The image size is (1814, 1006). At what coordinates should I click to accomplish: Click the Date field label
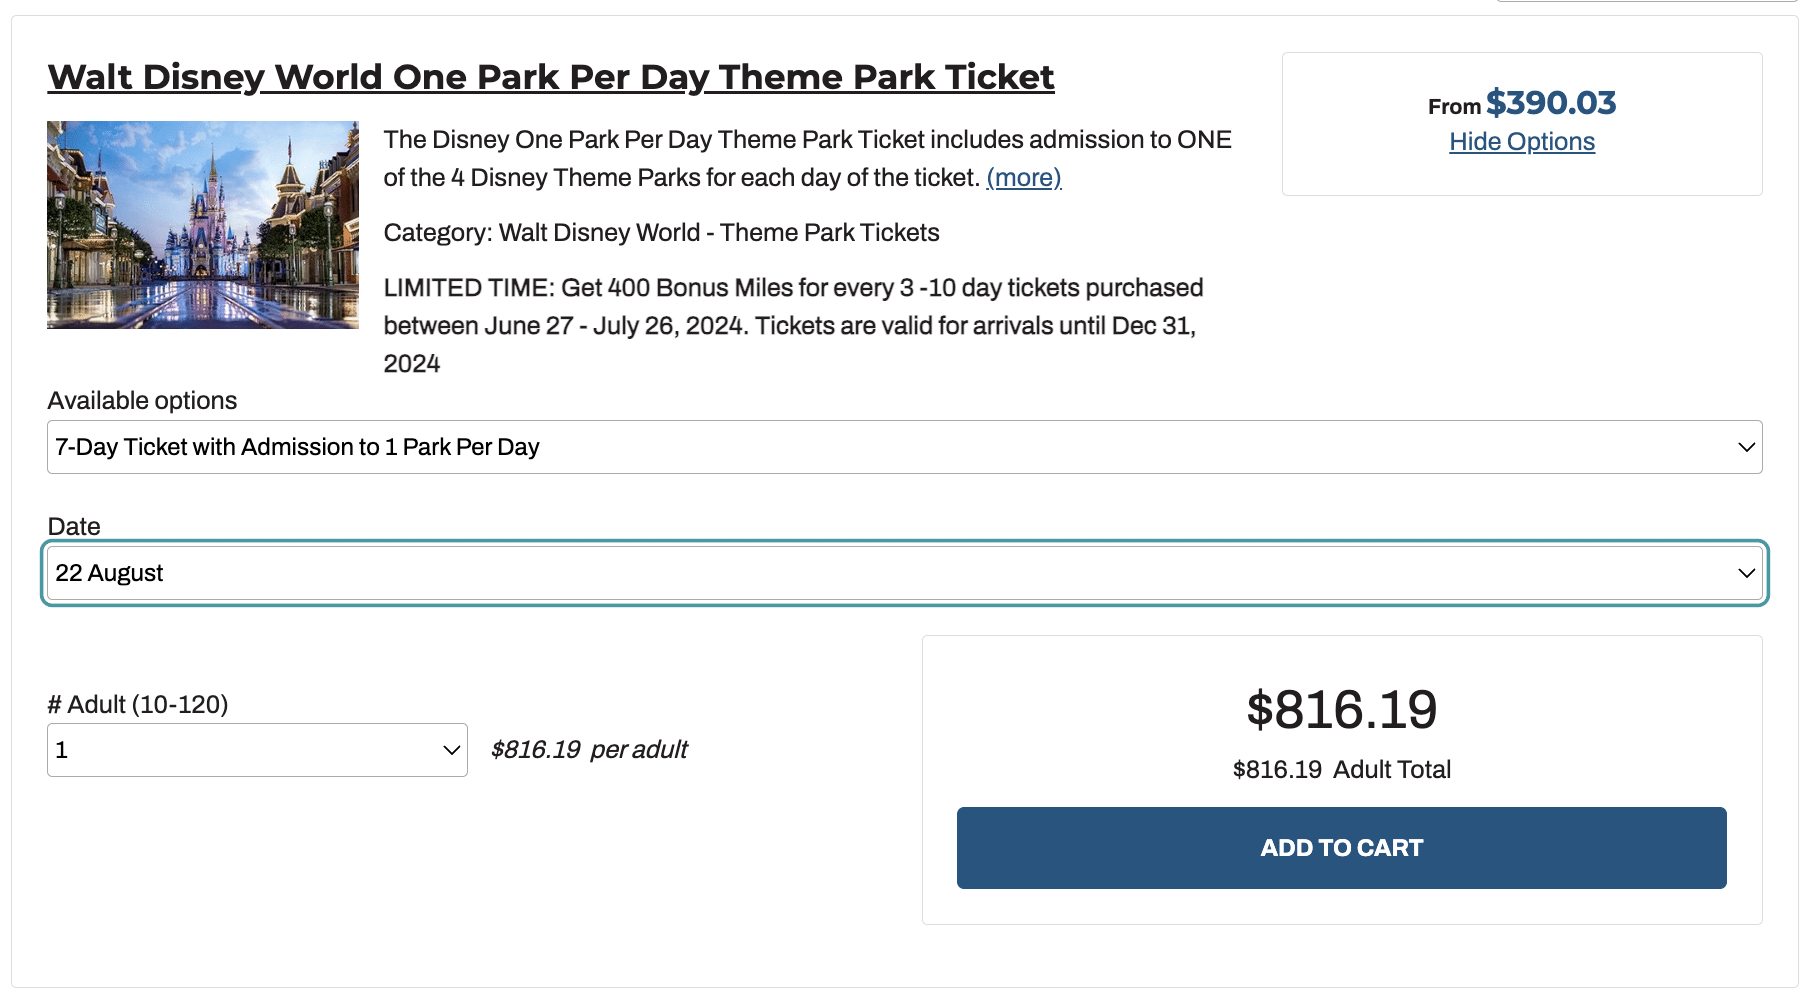[x=74, y=526]
